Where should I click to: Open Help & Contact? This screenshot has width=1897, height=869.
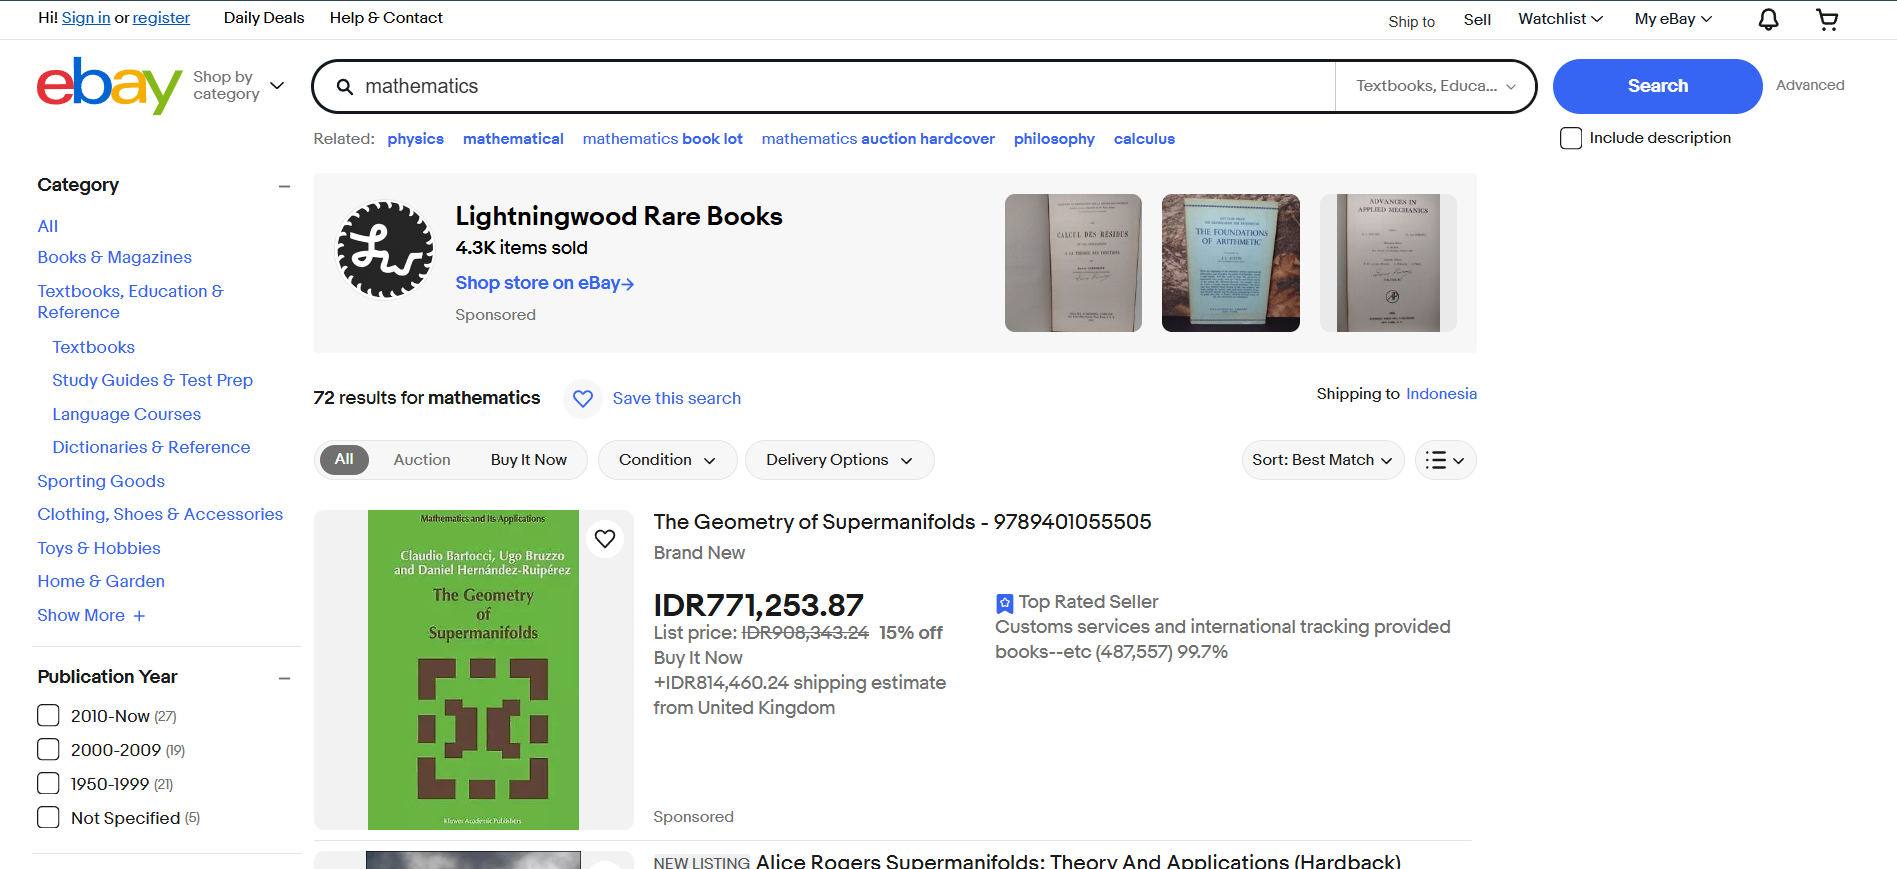[386, 18]
